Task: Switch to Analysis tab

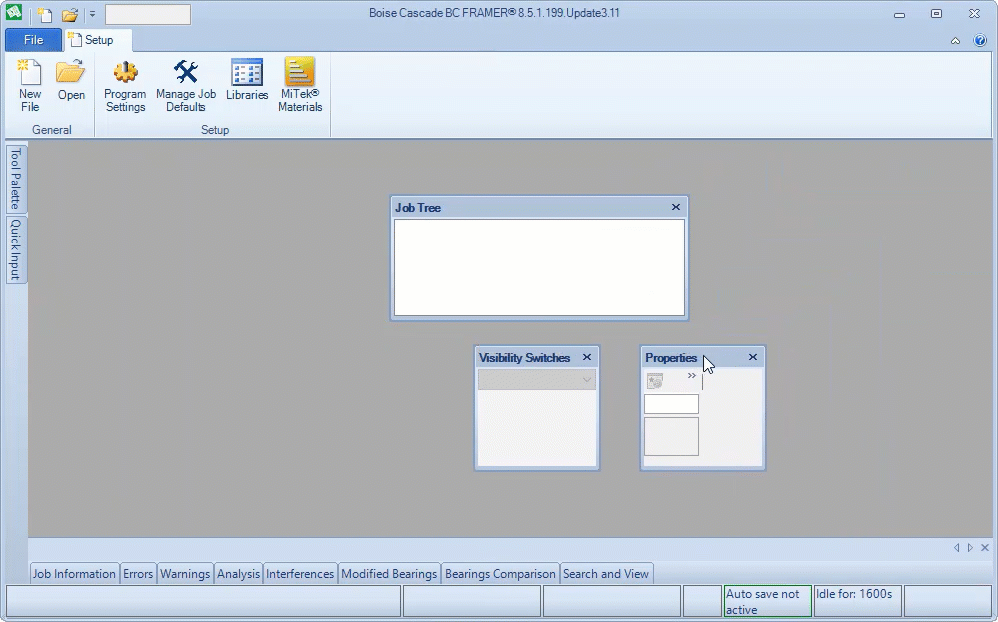Action: (x=238, y=574)
